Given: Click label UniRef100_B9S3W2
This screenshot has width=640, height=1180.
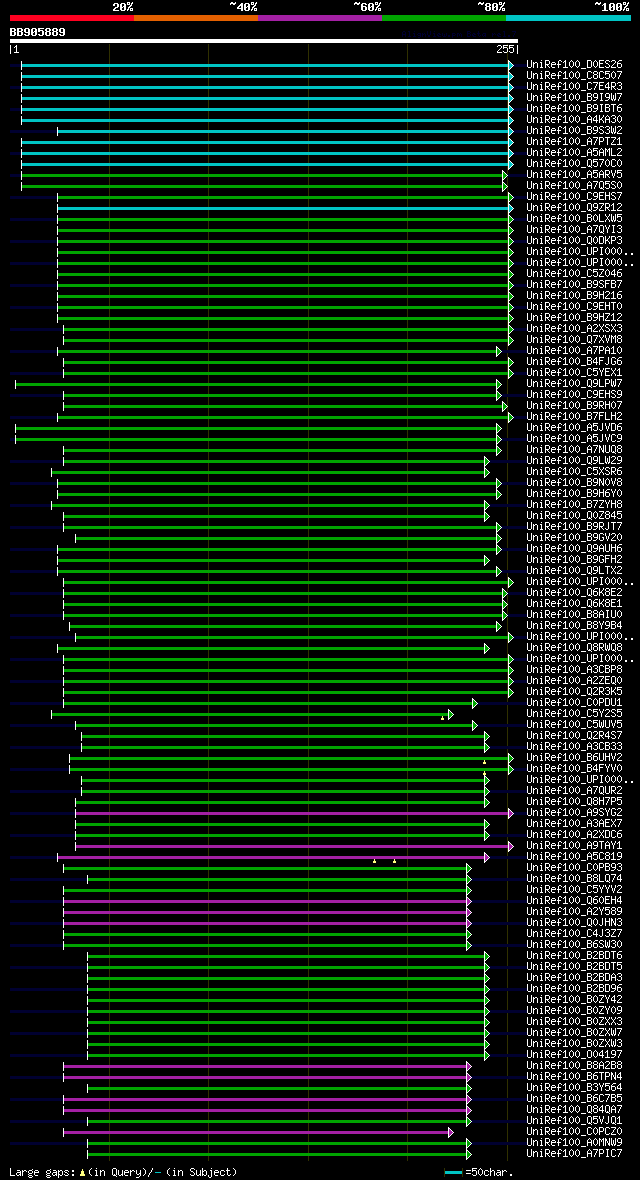Looking at the screenshot, I should [x=574, y=131].
